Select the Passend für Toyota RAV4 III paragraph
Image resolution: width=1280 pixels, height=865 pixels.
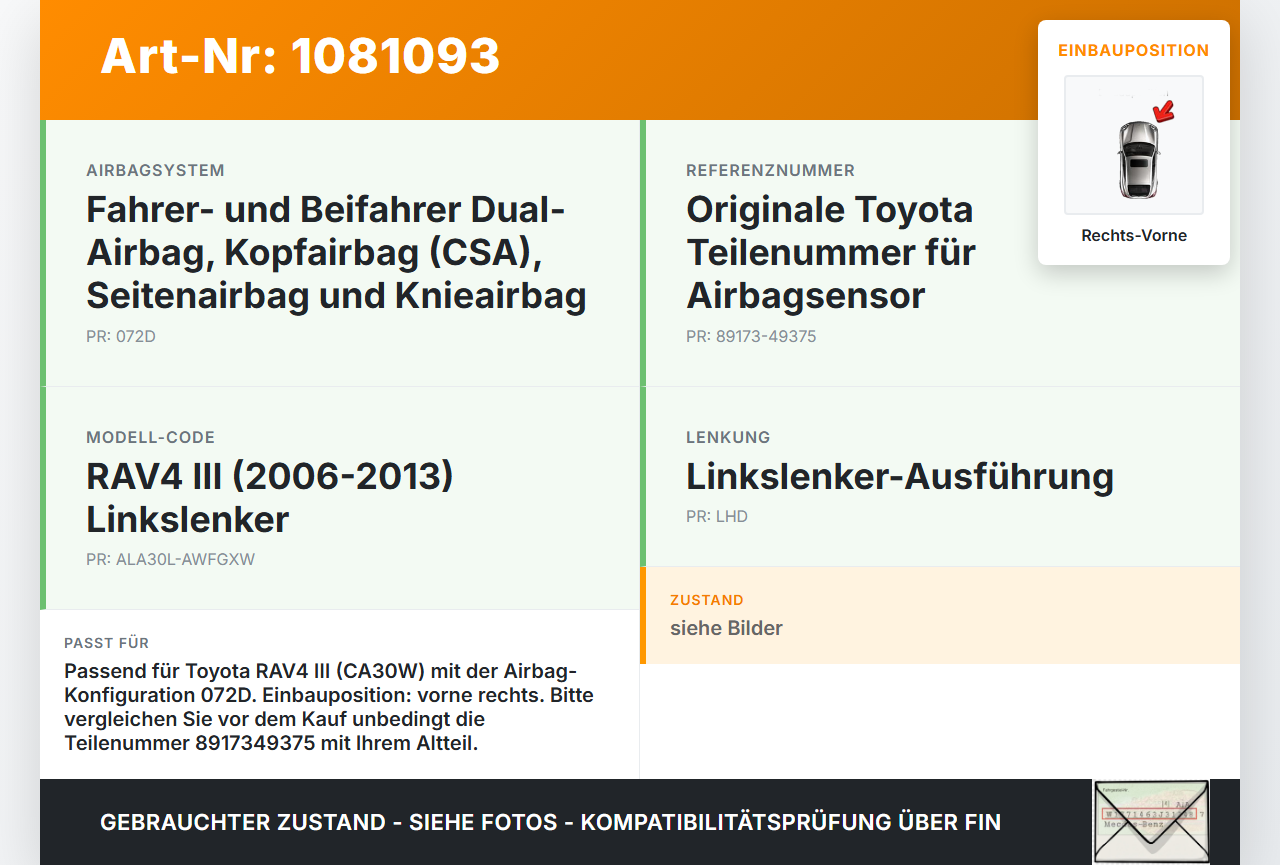click(329, 706)
